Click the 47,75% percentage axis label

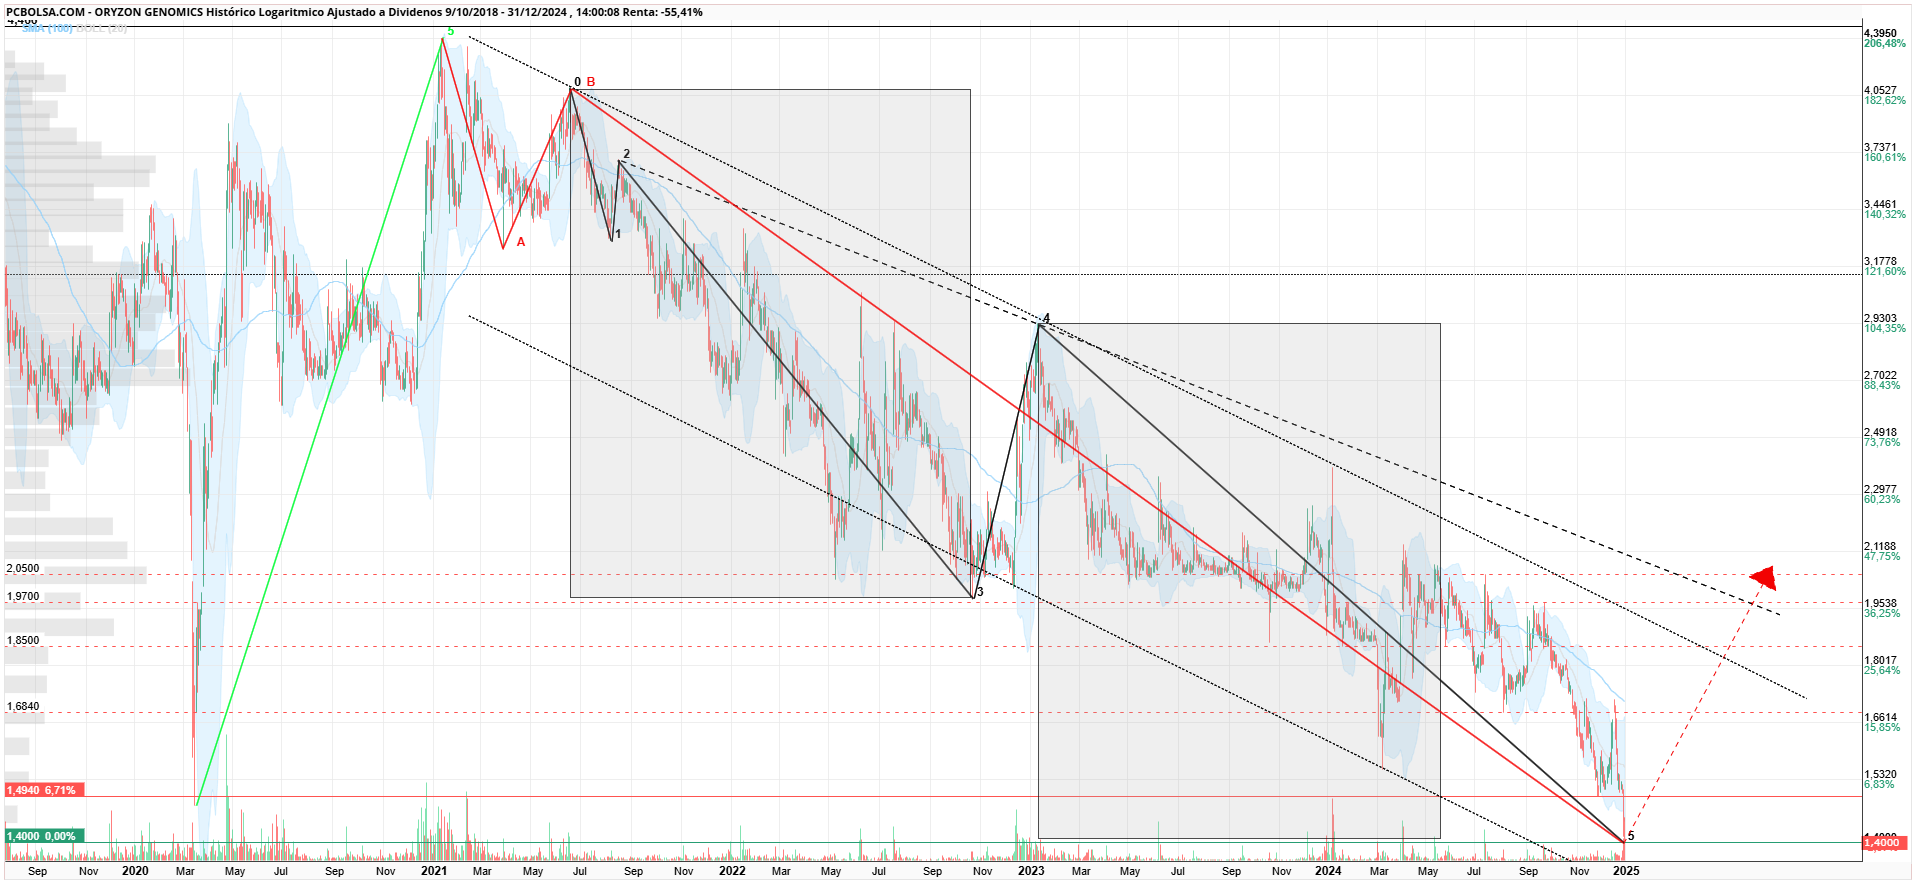coord(1882,556)
